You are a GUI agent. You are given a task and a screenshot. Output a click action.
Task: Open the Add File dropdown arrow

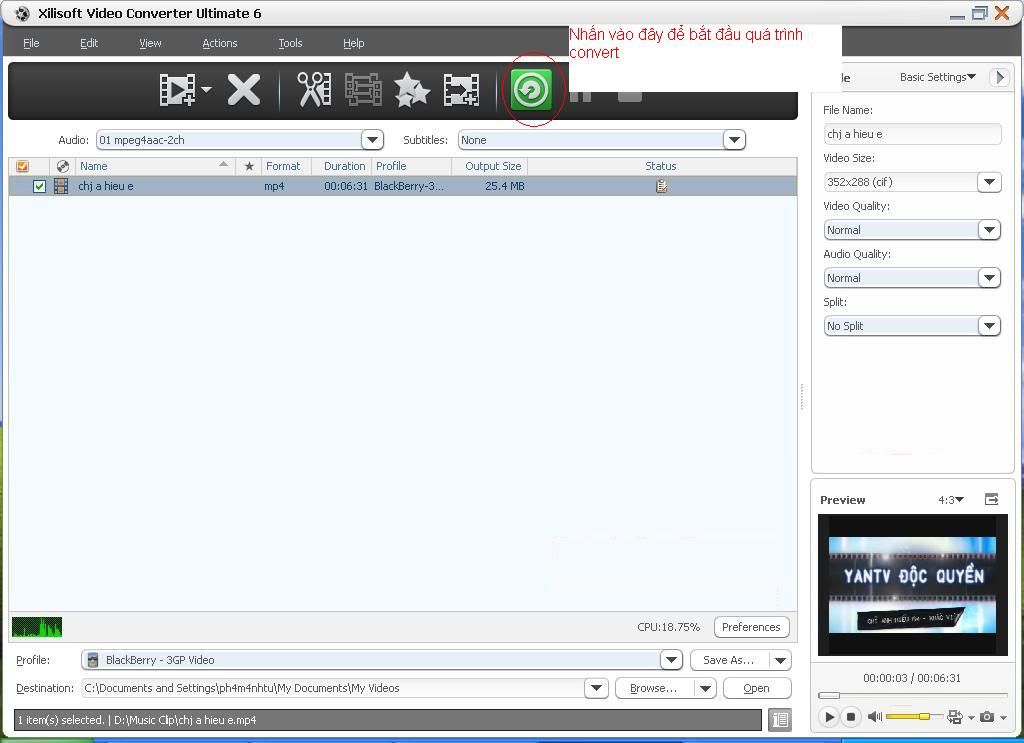(x=206, y=89)
